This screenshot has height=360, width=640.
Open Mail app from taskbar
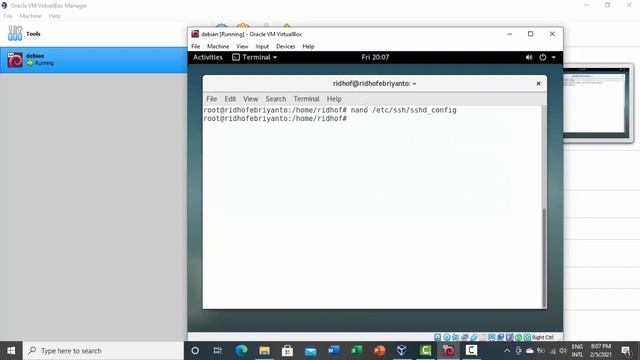coord(310,351)
